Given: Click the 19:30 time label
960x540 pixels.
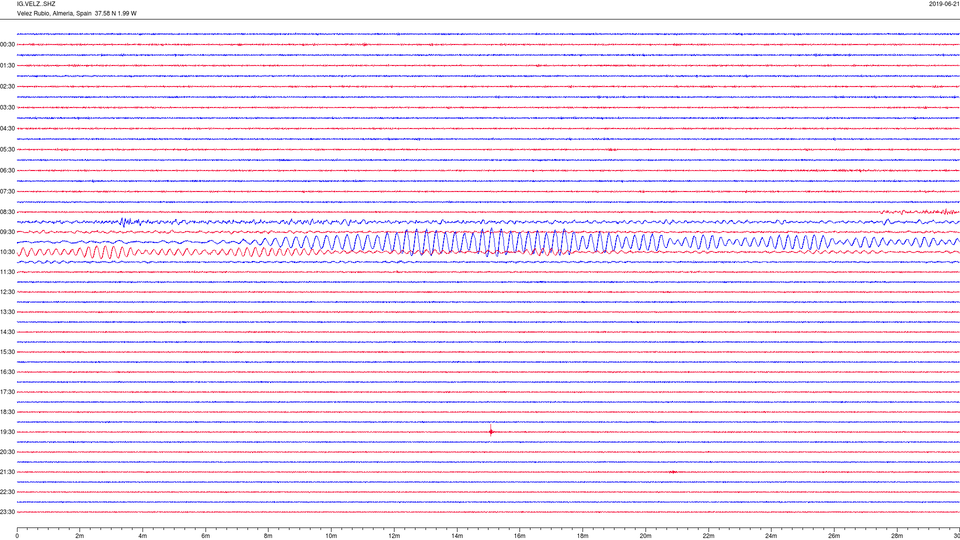Looking at the screenshot, I should [7, 432].
